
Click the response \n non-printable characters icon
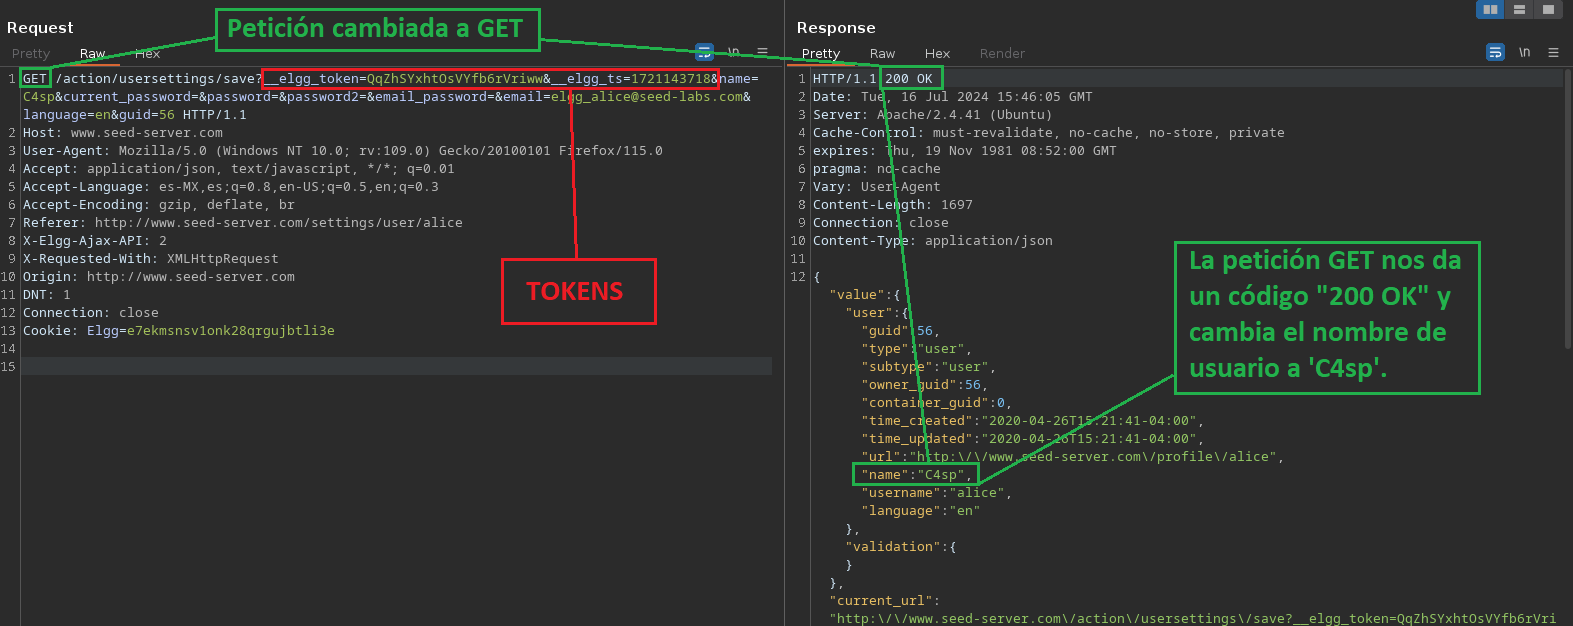tap(1524, 53)
